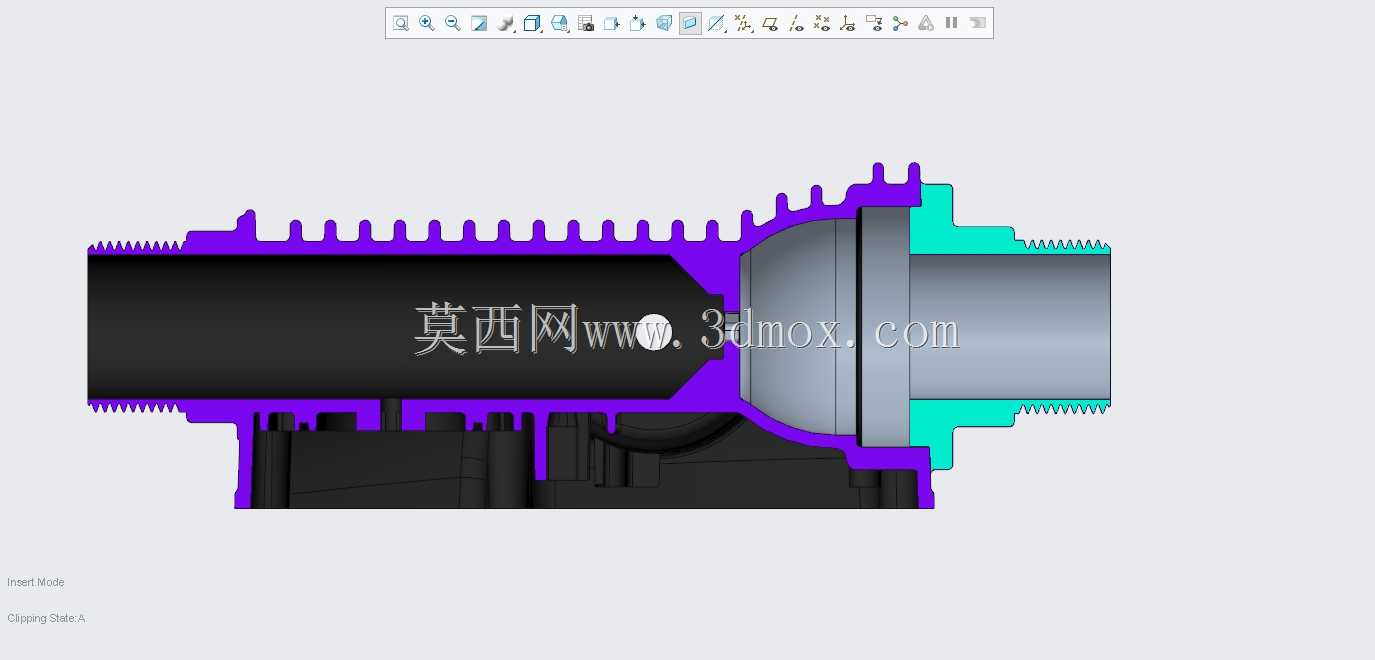The height and width of the screenshot is (660, 1375).
Task: Toggle the Perspective View icon
Action: (664, 23)
